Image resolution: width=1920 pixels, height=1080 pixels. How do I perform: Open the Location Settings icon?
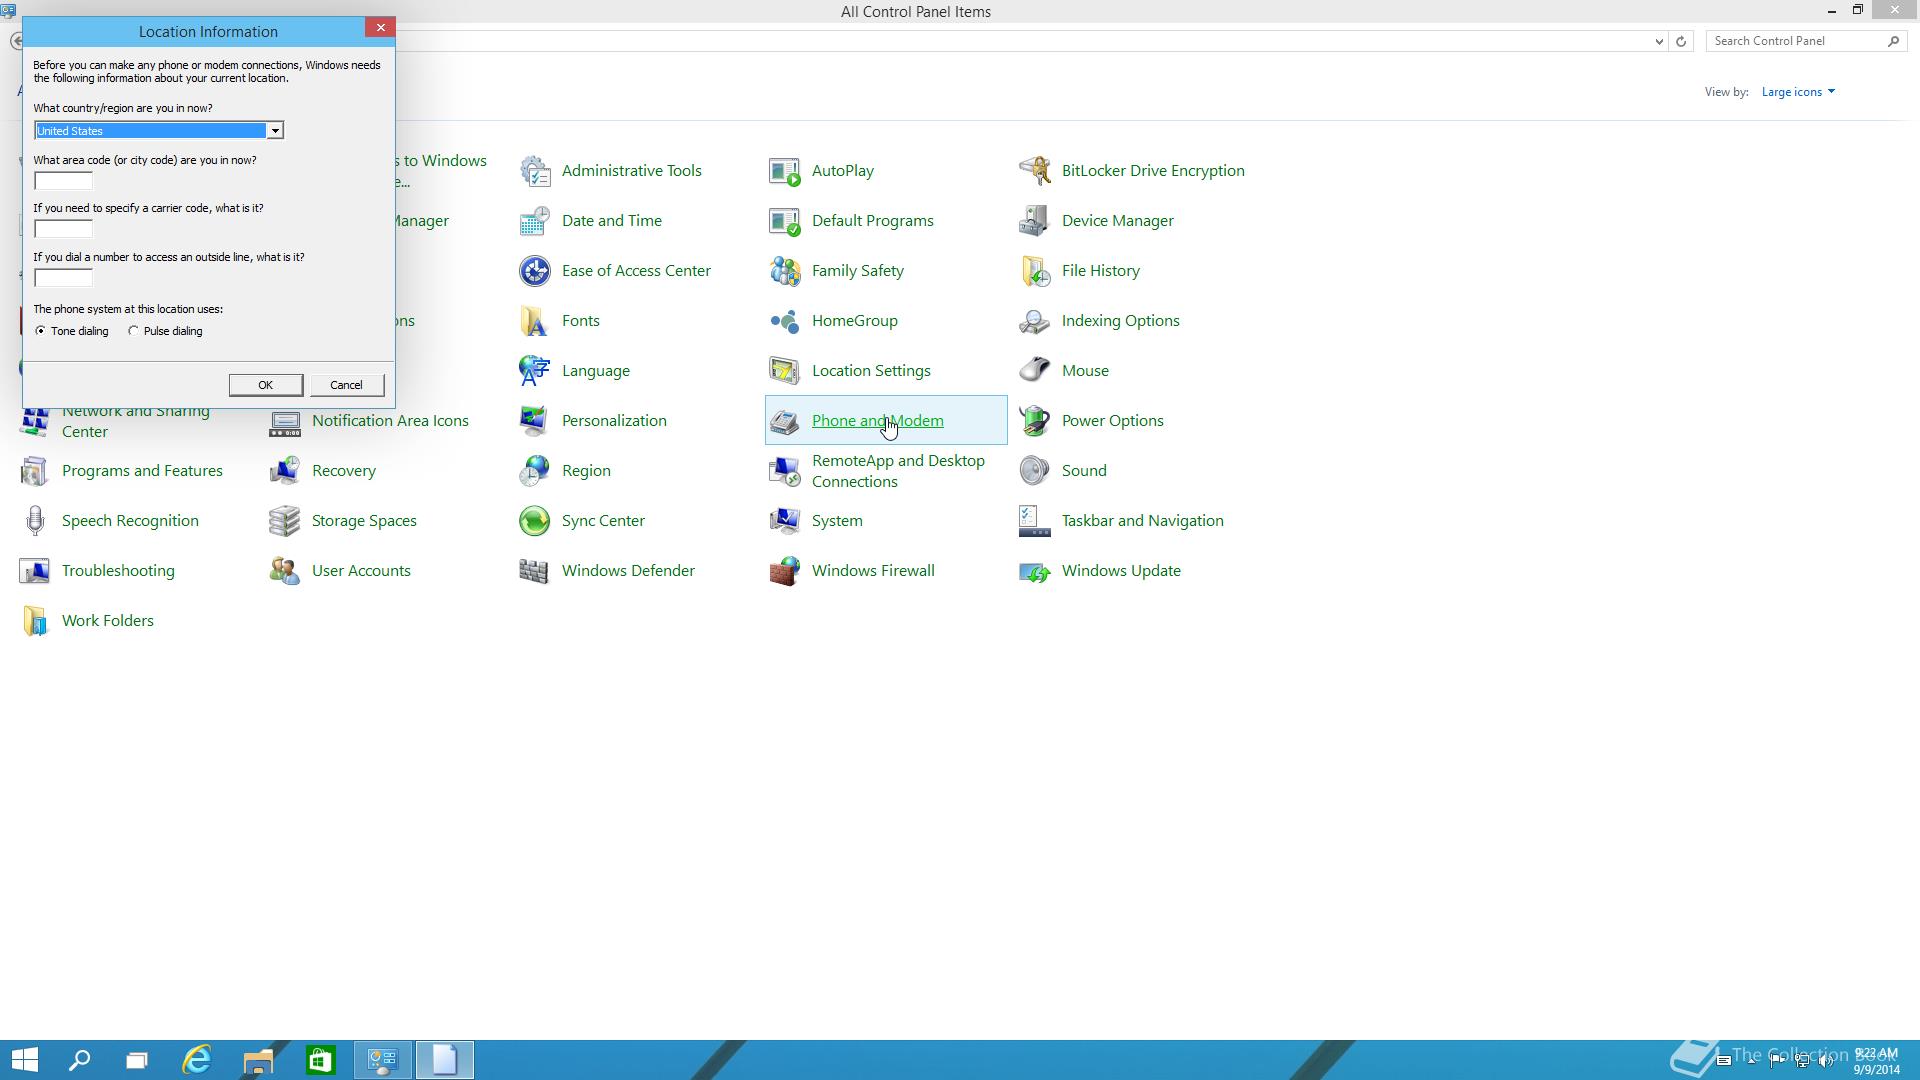[785, 371]
